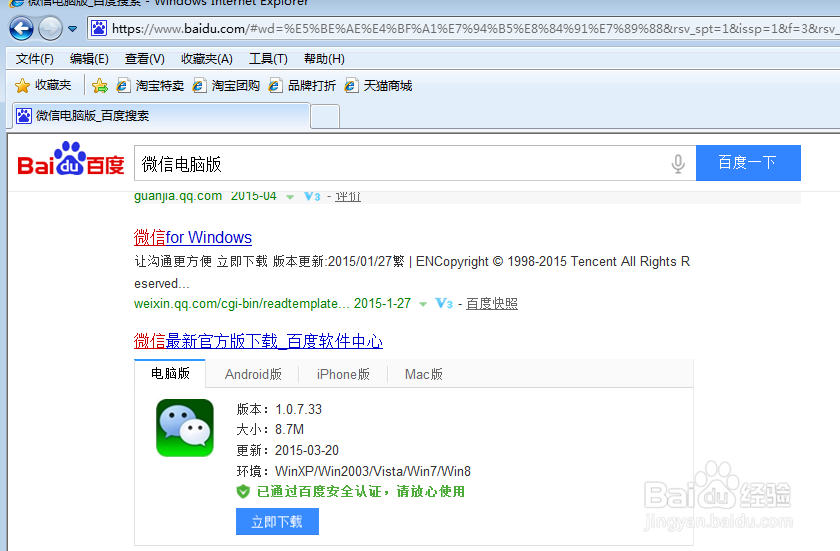Viewport: 840px width, 551px height.
Task: Click the Baidu paw icon in address bar
Action: tap(99, 28)
